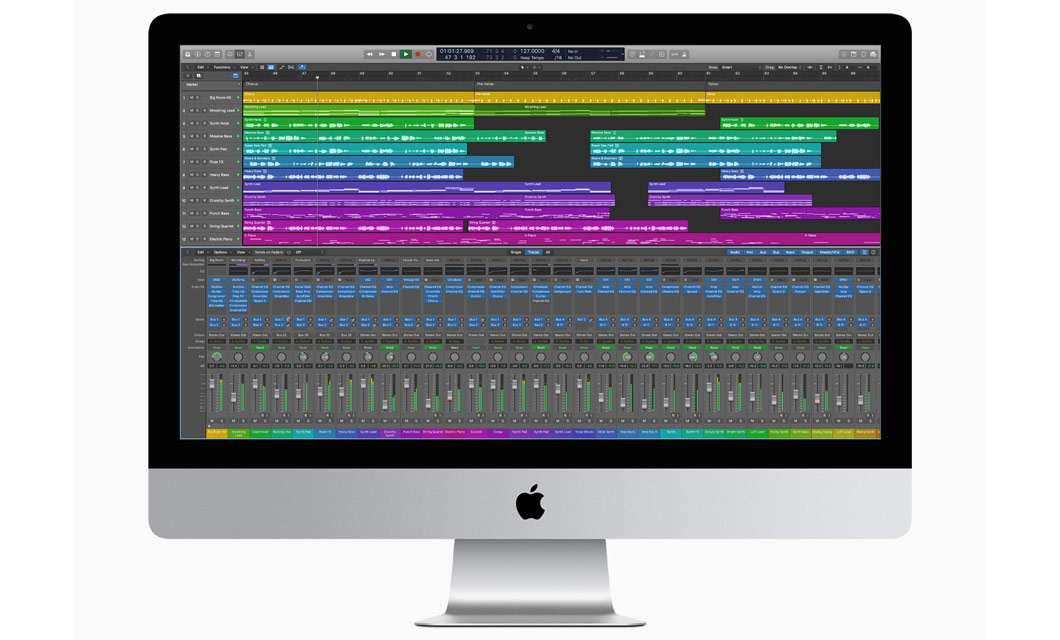This screenshot has width=1060, height=640.
Task: Toggle the Aux channel filter button
Action: [x=763, y=252]
